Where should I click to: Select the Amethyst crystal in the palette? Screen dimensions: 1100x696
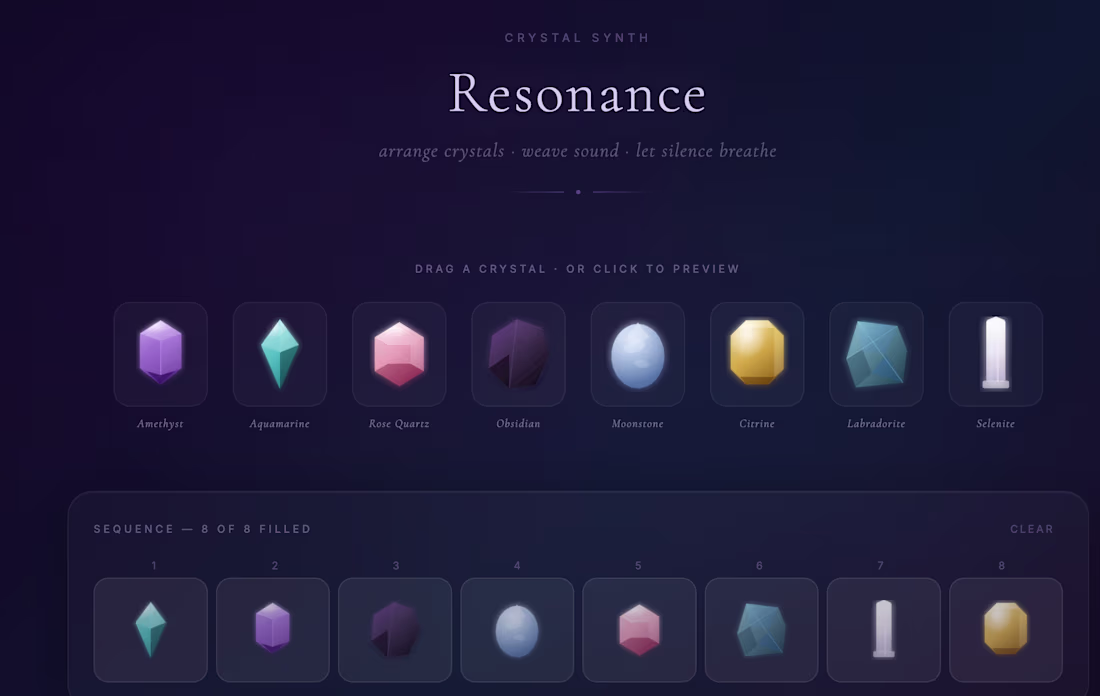[x=160, y=354]
